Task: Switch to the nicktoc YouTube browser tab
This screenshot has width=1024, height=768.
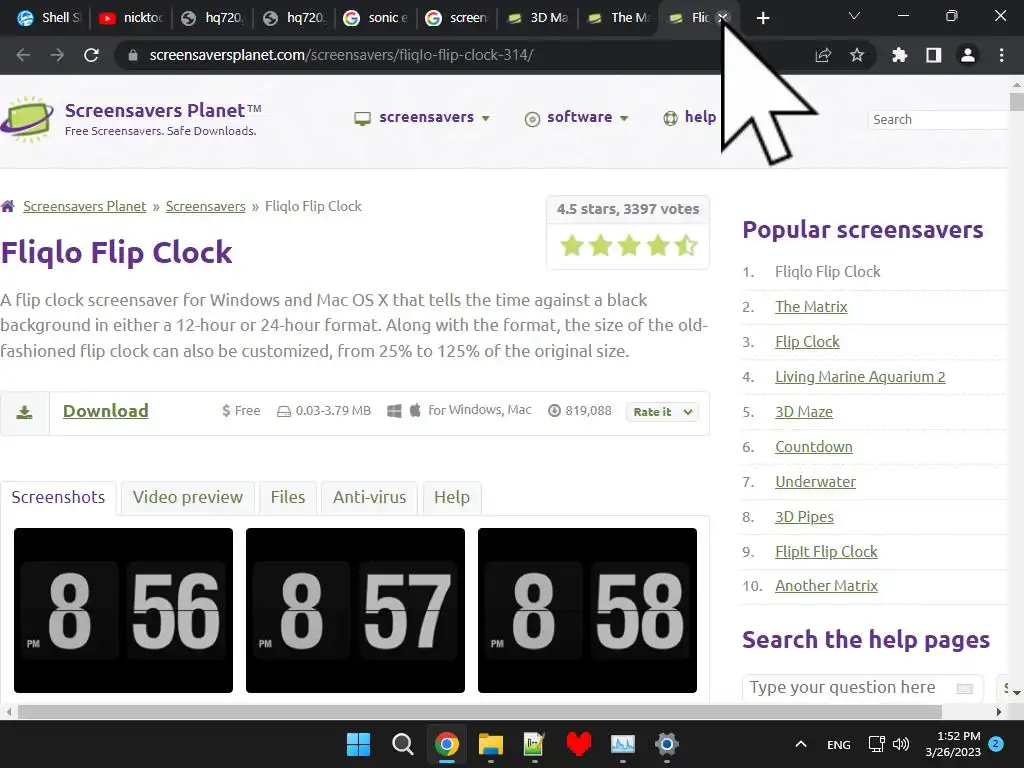Action: (130, 18)
